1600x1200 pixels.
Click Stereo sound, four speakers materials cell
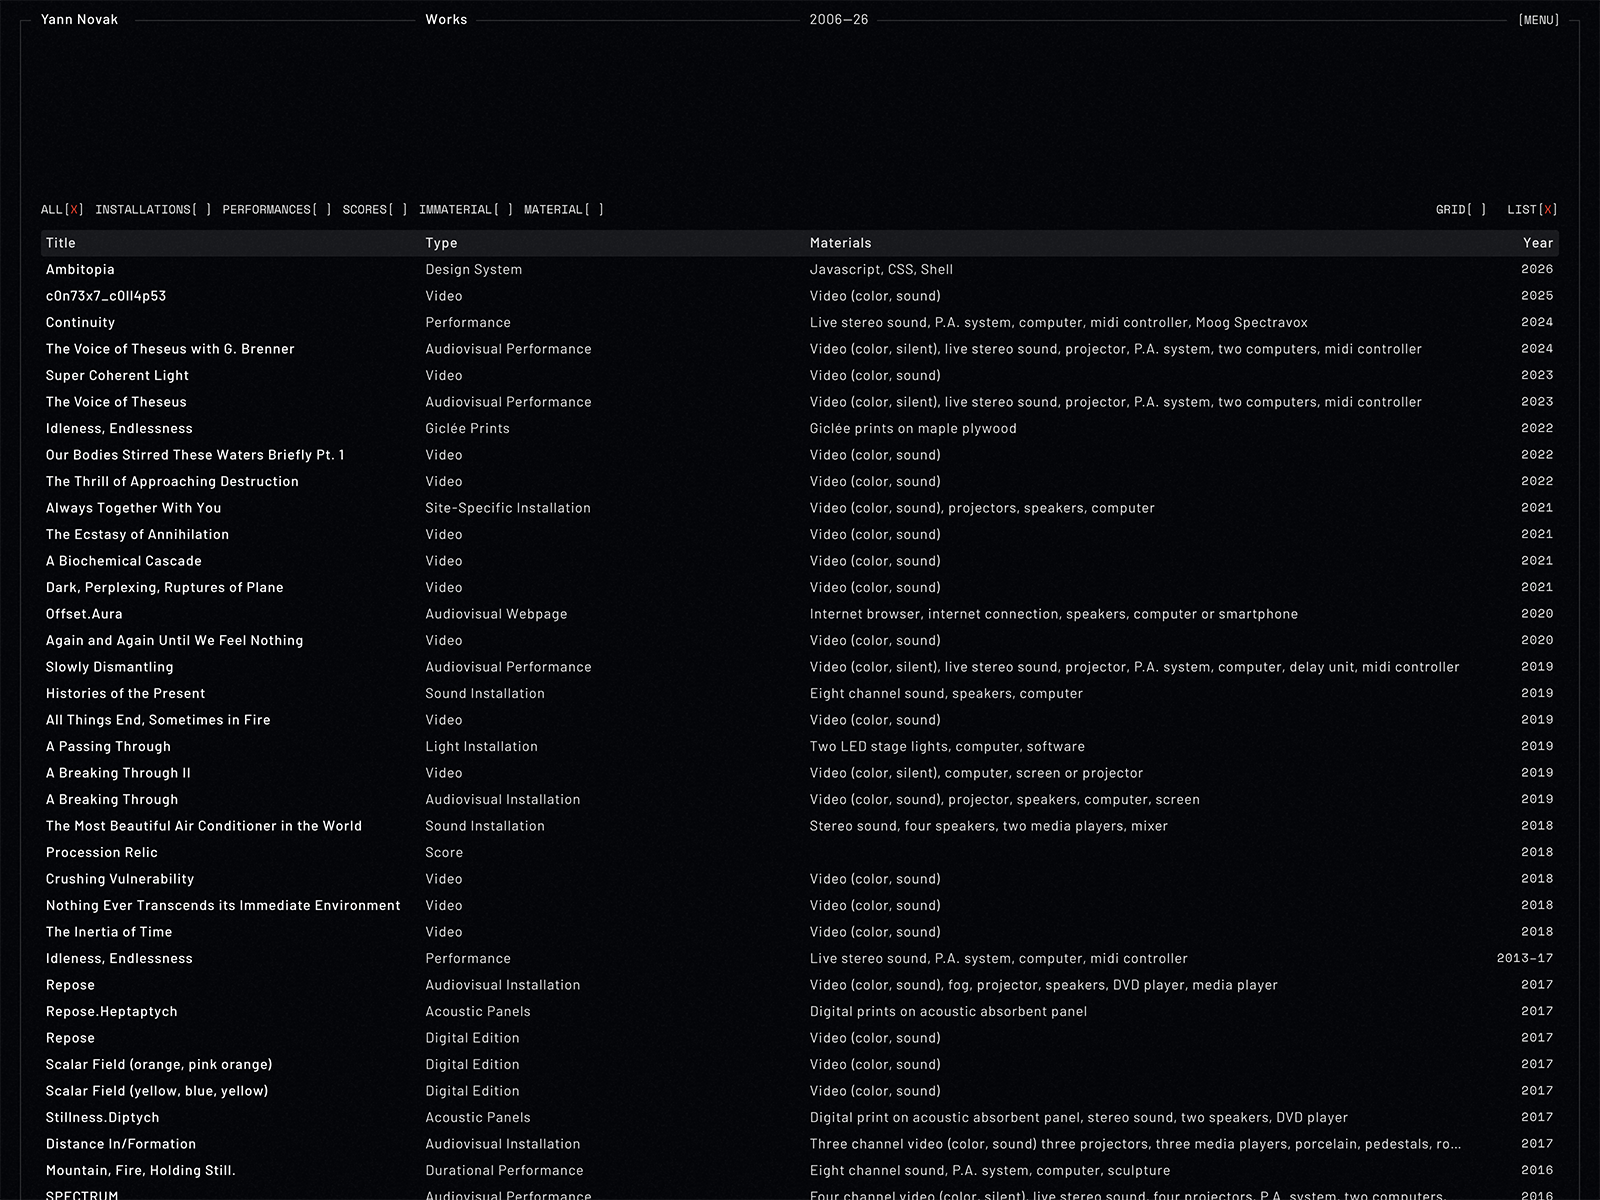click(989, 826)
